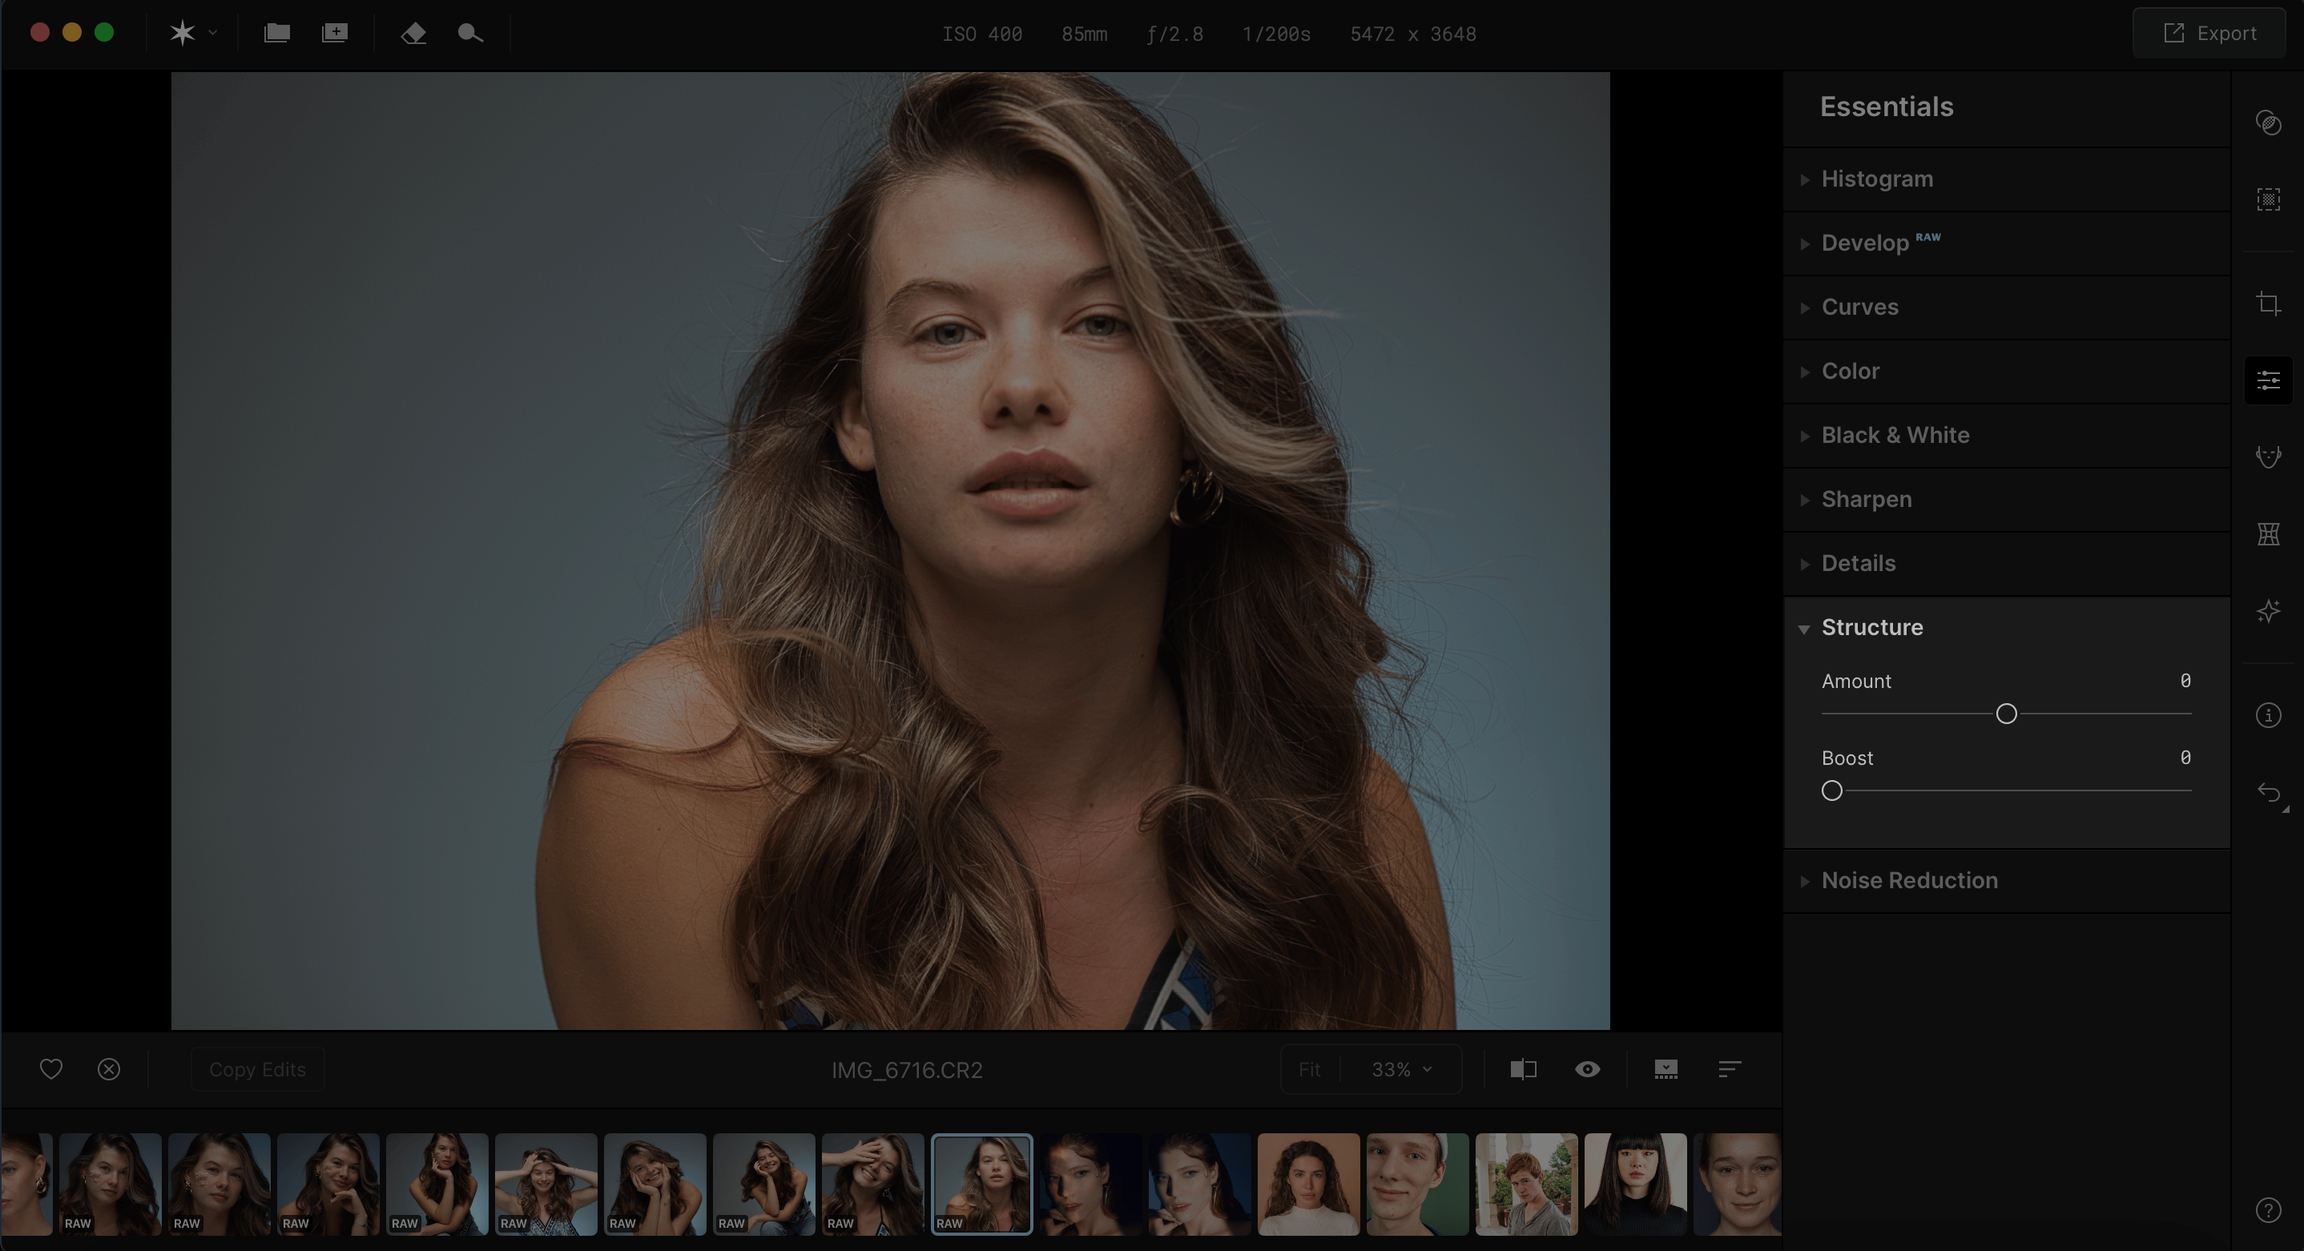Open the Black & White panel
Screen dimensions: 2304x1251
coord(1895,435)
